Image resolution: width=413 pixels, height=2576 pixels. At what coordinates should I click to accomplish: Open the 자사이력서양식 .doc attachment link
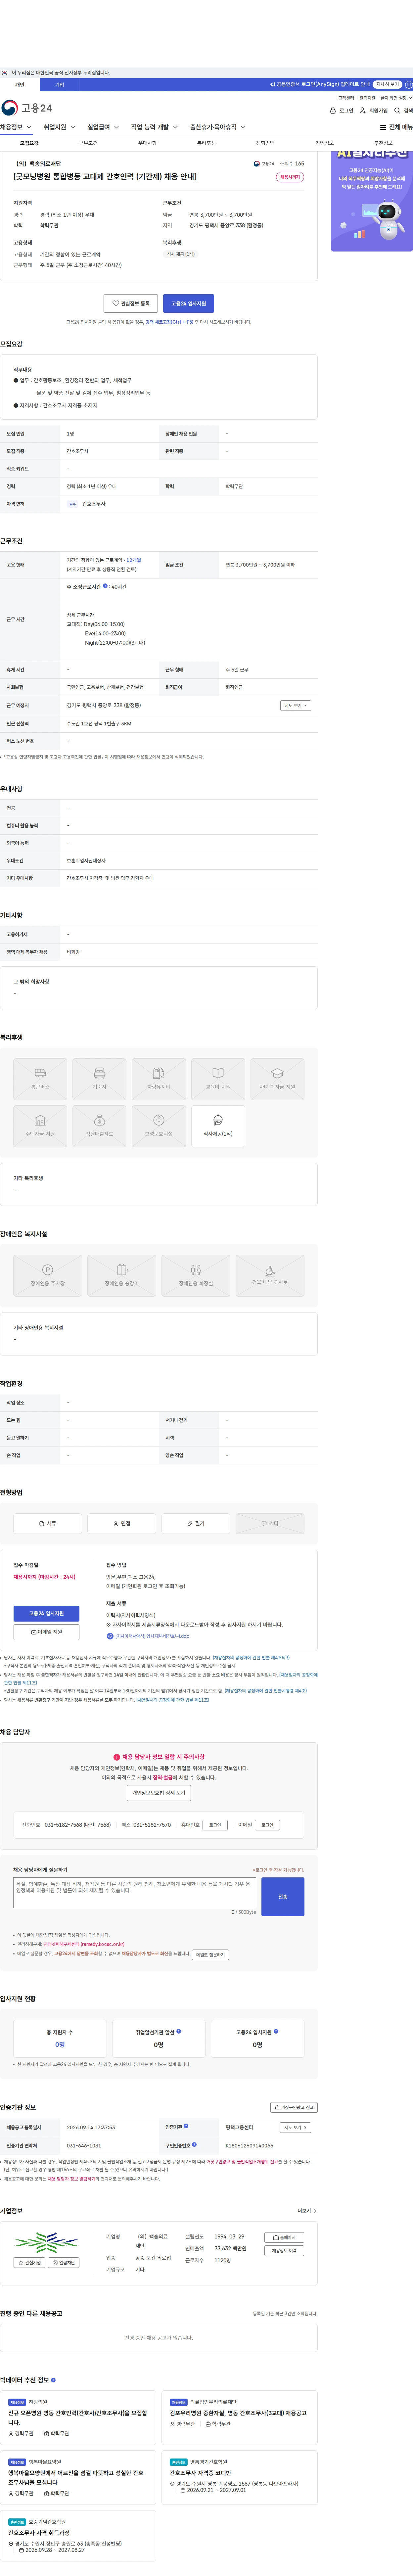point(148,1637)
